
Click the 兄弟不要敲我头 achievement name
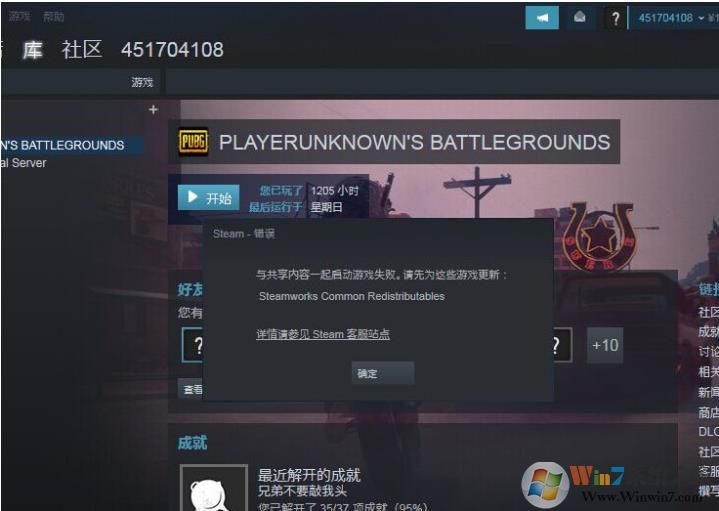(302, 491)
